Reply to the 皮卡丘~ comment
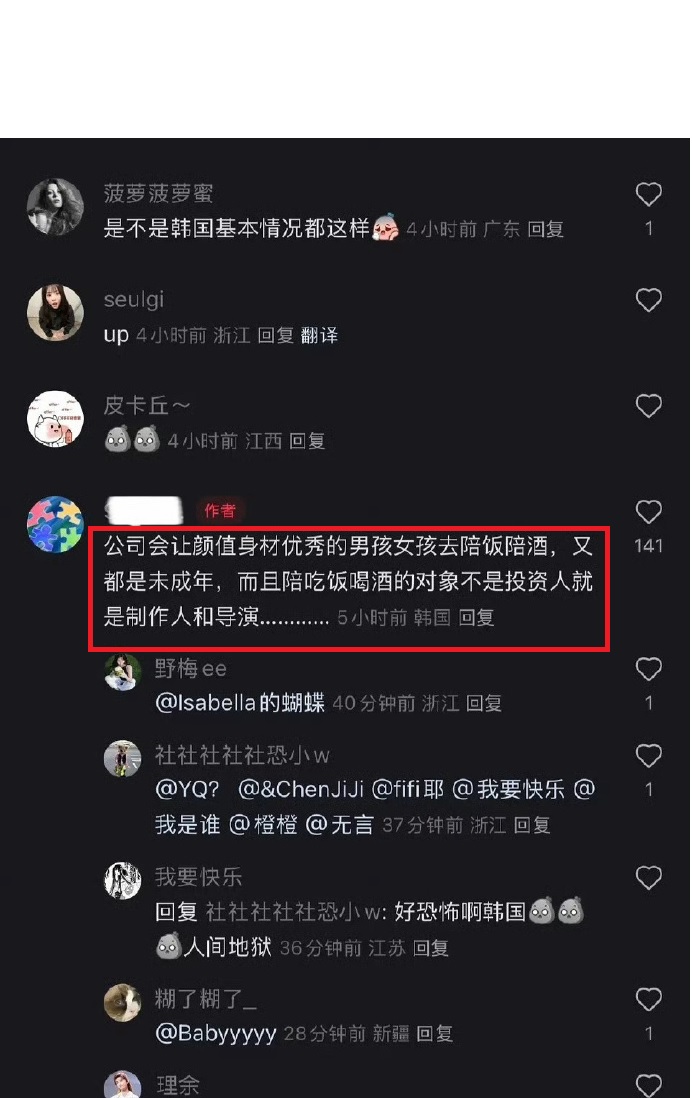 tap(307, 441)
